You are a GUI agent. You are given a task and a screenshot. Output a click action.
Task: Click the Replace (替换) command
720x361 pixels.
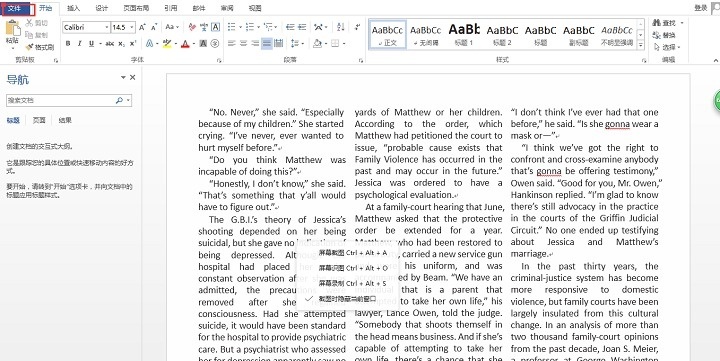[664, 35]
